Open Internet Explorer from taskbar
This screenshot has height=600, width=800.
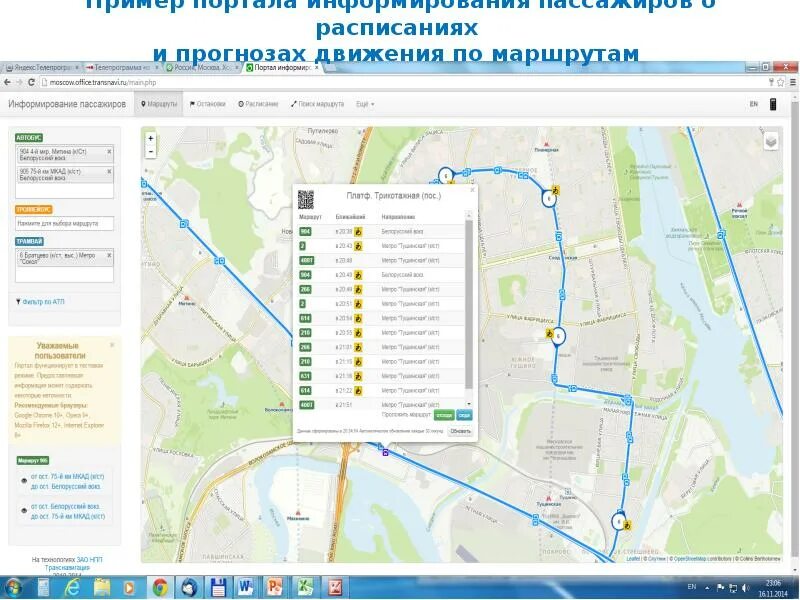(72, 588)
